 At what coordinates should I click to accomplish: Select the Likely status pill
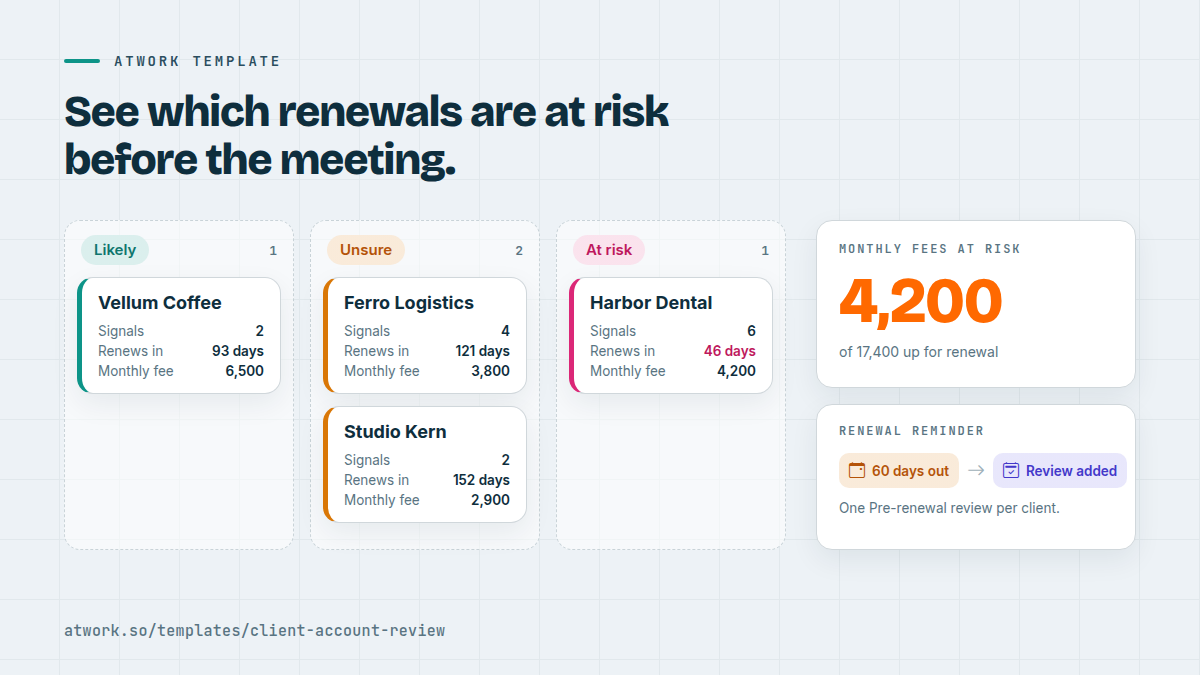[x=115, y=250]
